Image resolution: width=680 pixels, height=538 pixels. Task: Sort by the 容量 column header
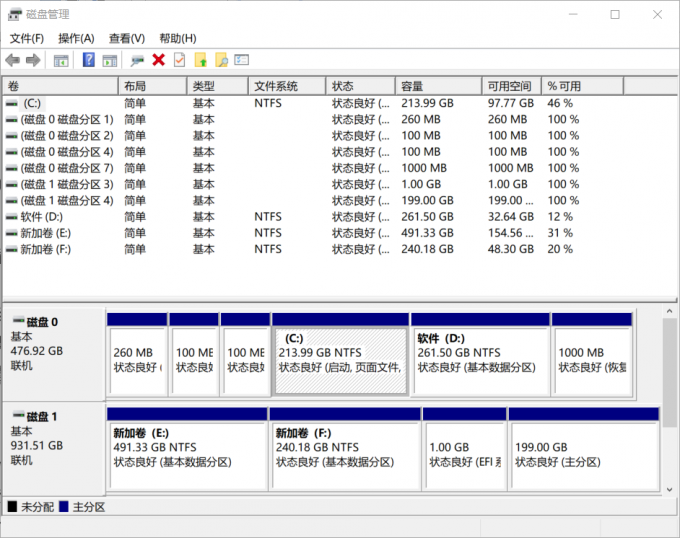point(439,86)
